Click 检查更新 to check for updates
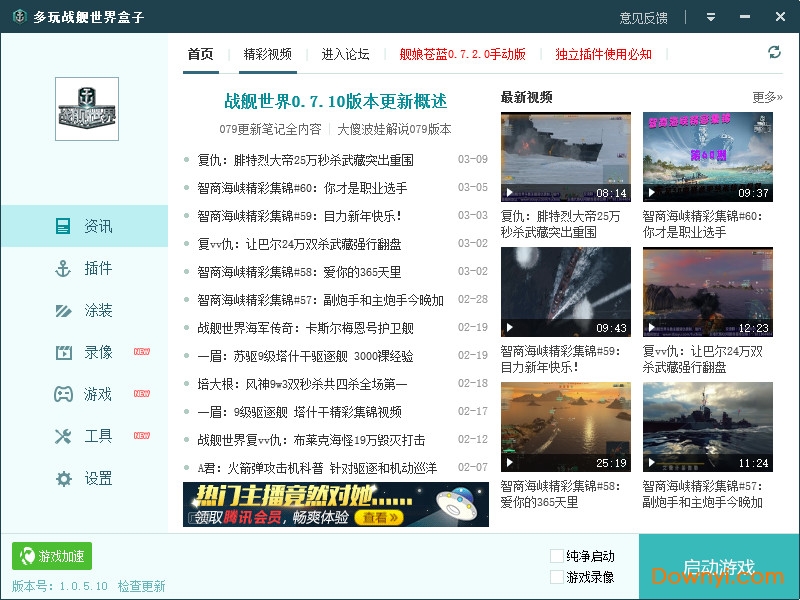The image size is (800, 600). point(140,585)
